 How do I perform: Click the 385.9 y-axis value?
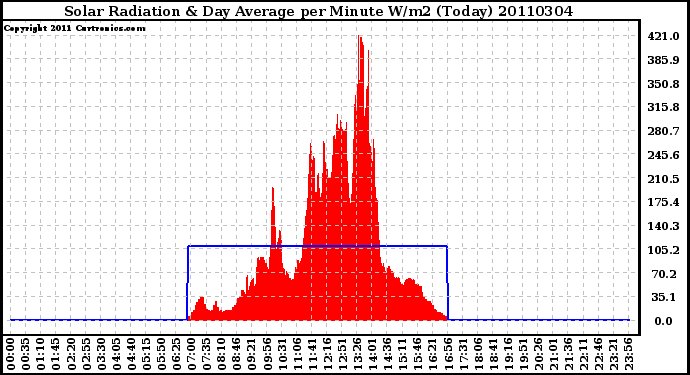pyautogui.click(x=663, y=60)
